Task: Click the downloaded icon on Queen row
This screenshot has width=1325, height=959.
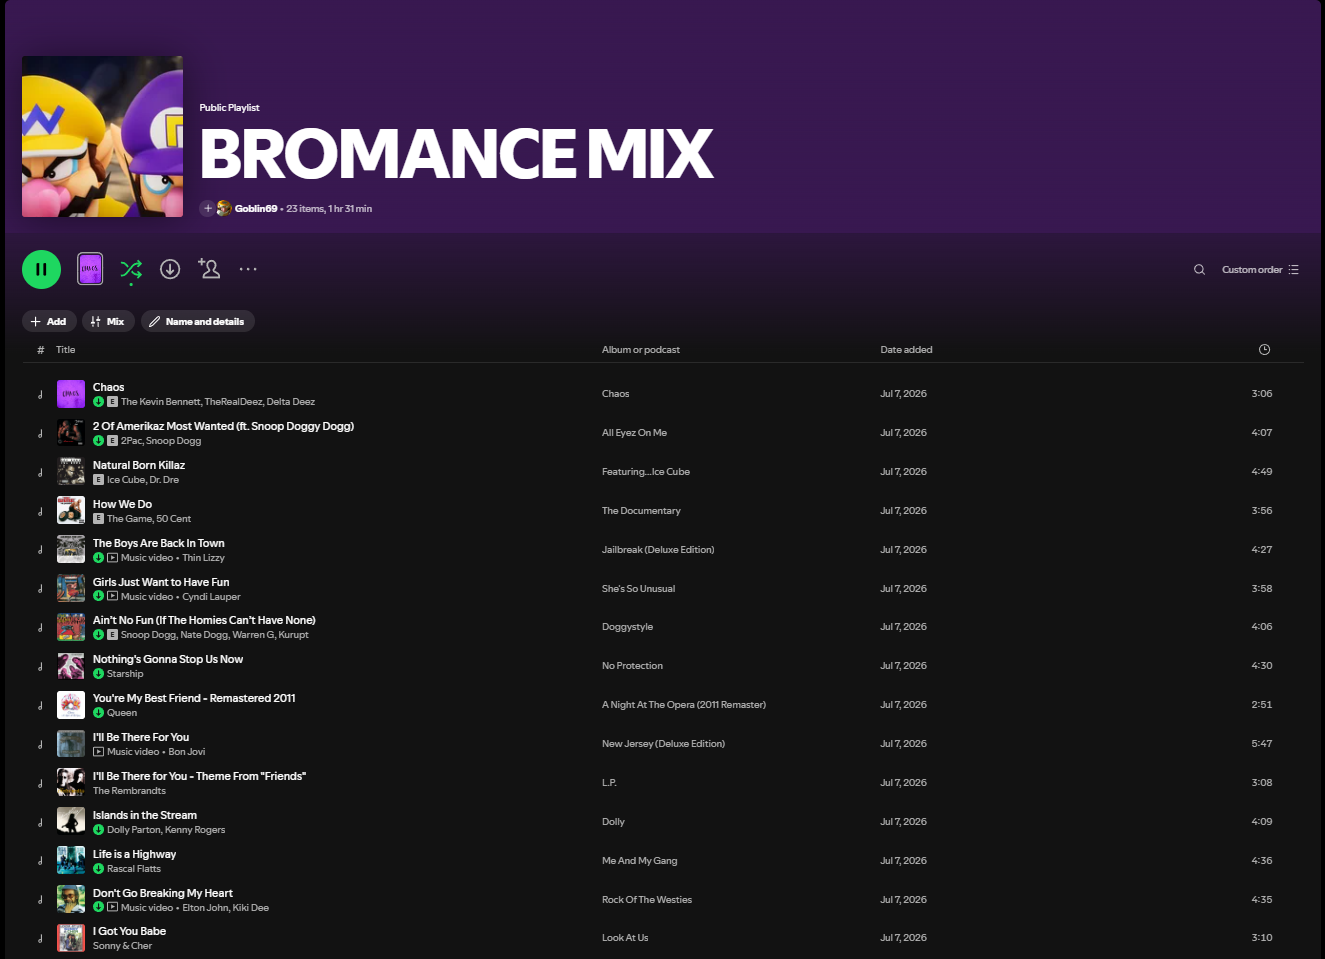Action: point(99,713)
